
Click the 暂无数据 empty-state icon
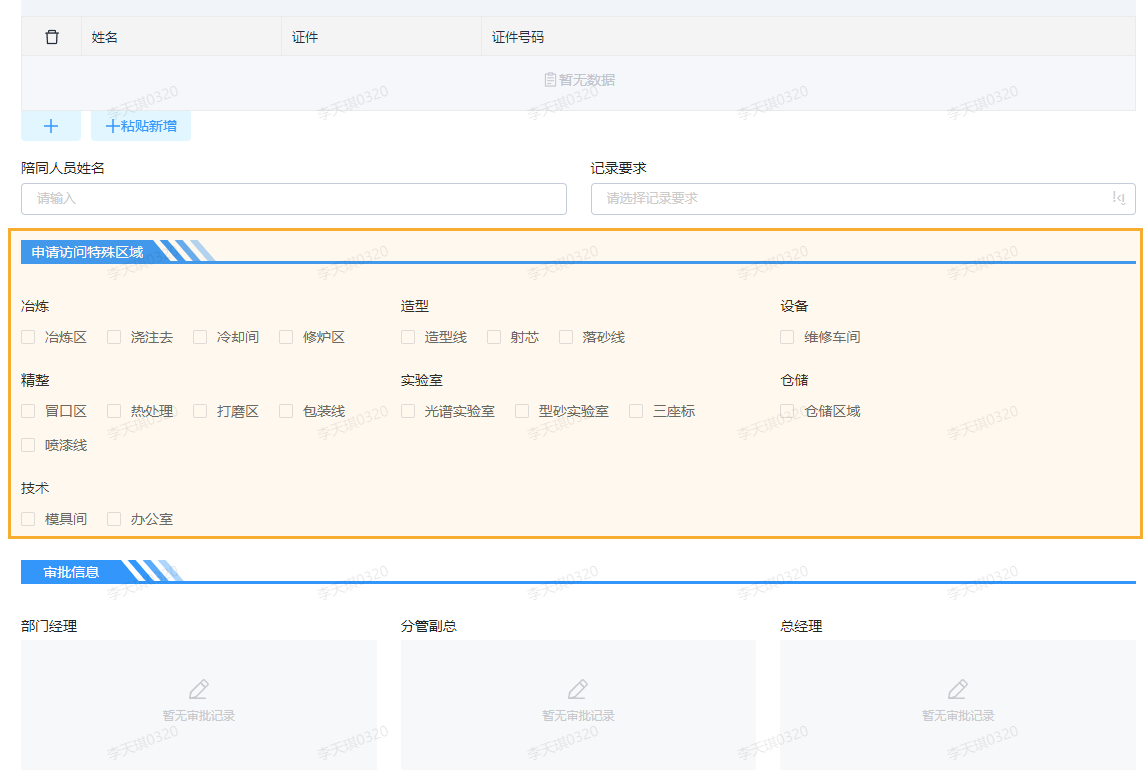point(552,80)
